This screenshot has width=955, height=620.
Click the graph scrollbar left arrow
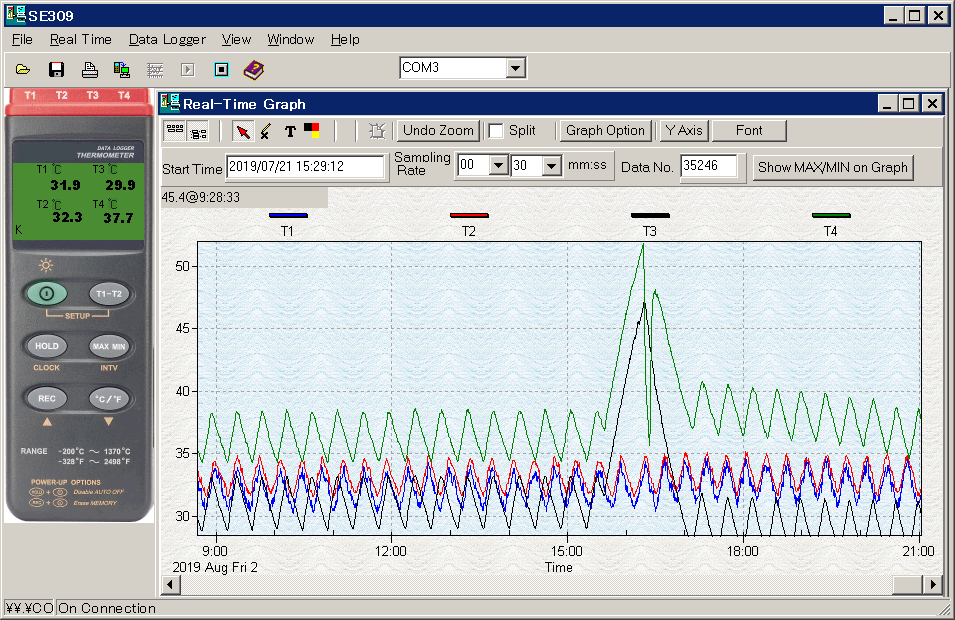pyautogui.click(x=171, y=585)
